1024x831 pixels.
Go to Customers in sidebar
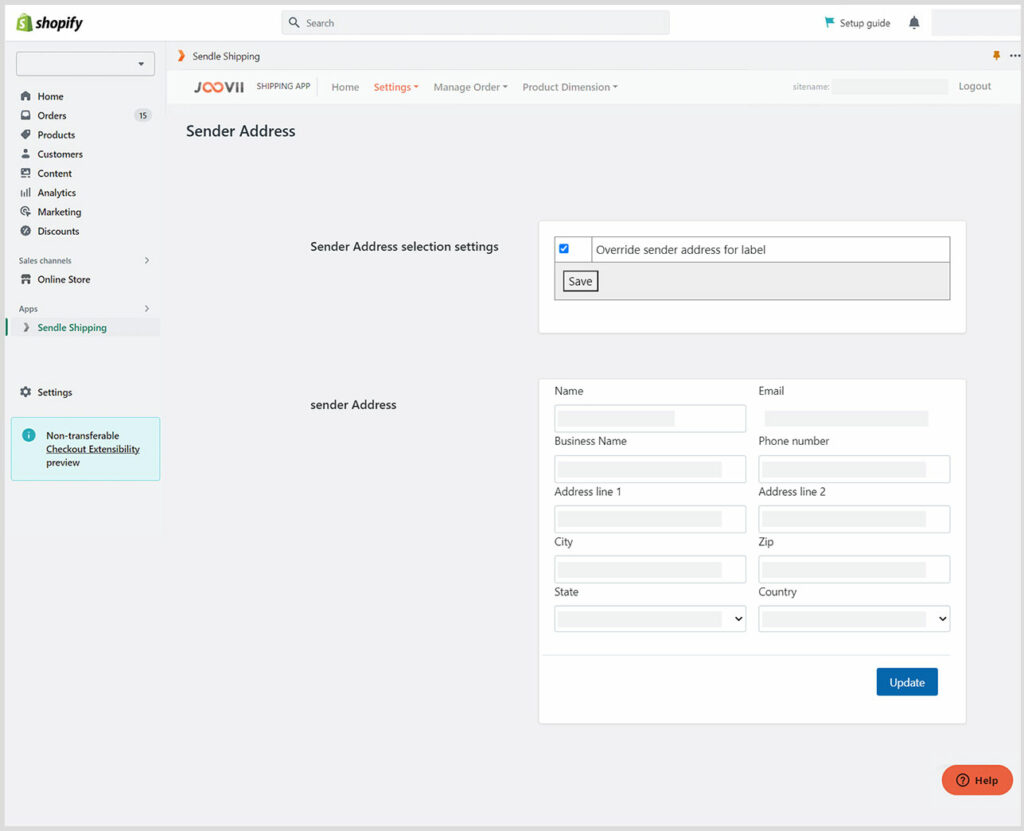(x=60, y=154)
